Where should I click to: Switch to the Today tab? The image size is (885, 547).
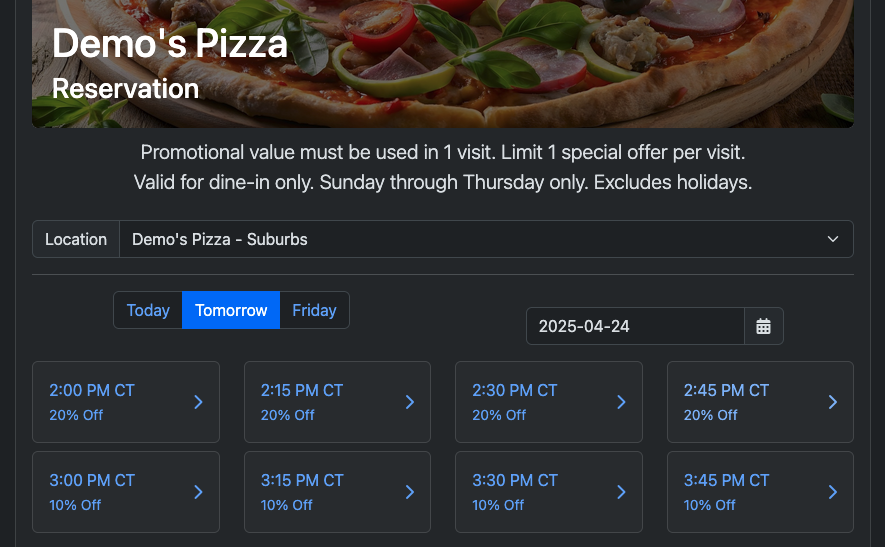[148, 310]
